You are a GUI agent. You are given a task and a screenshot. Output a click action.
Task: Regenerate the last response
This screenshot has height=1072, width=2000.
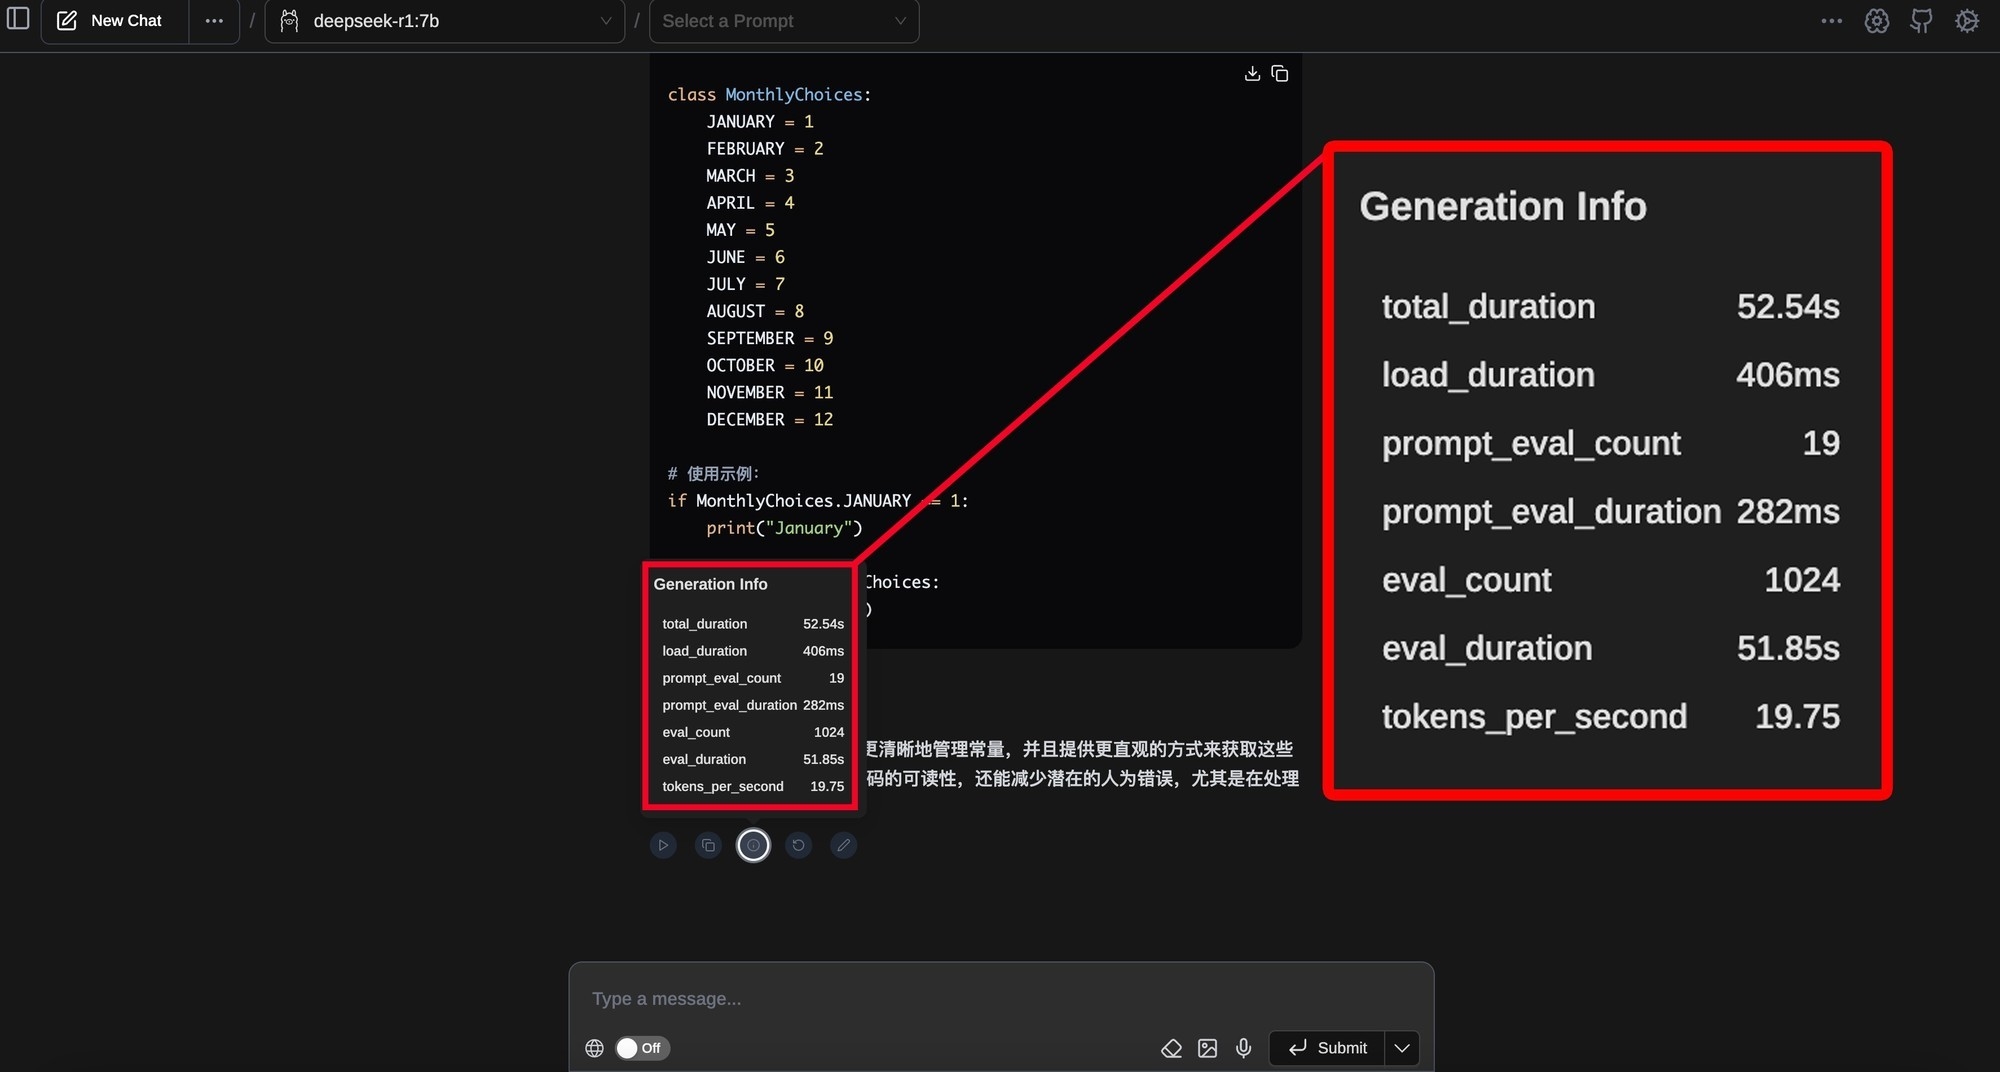tap(798, 846)
